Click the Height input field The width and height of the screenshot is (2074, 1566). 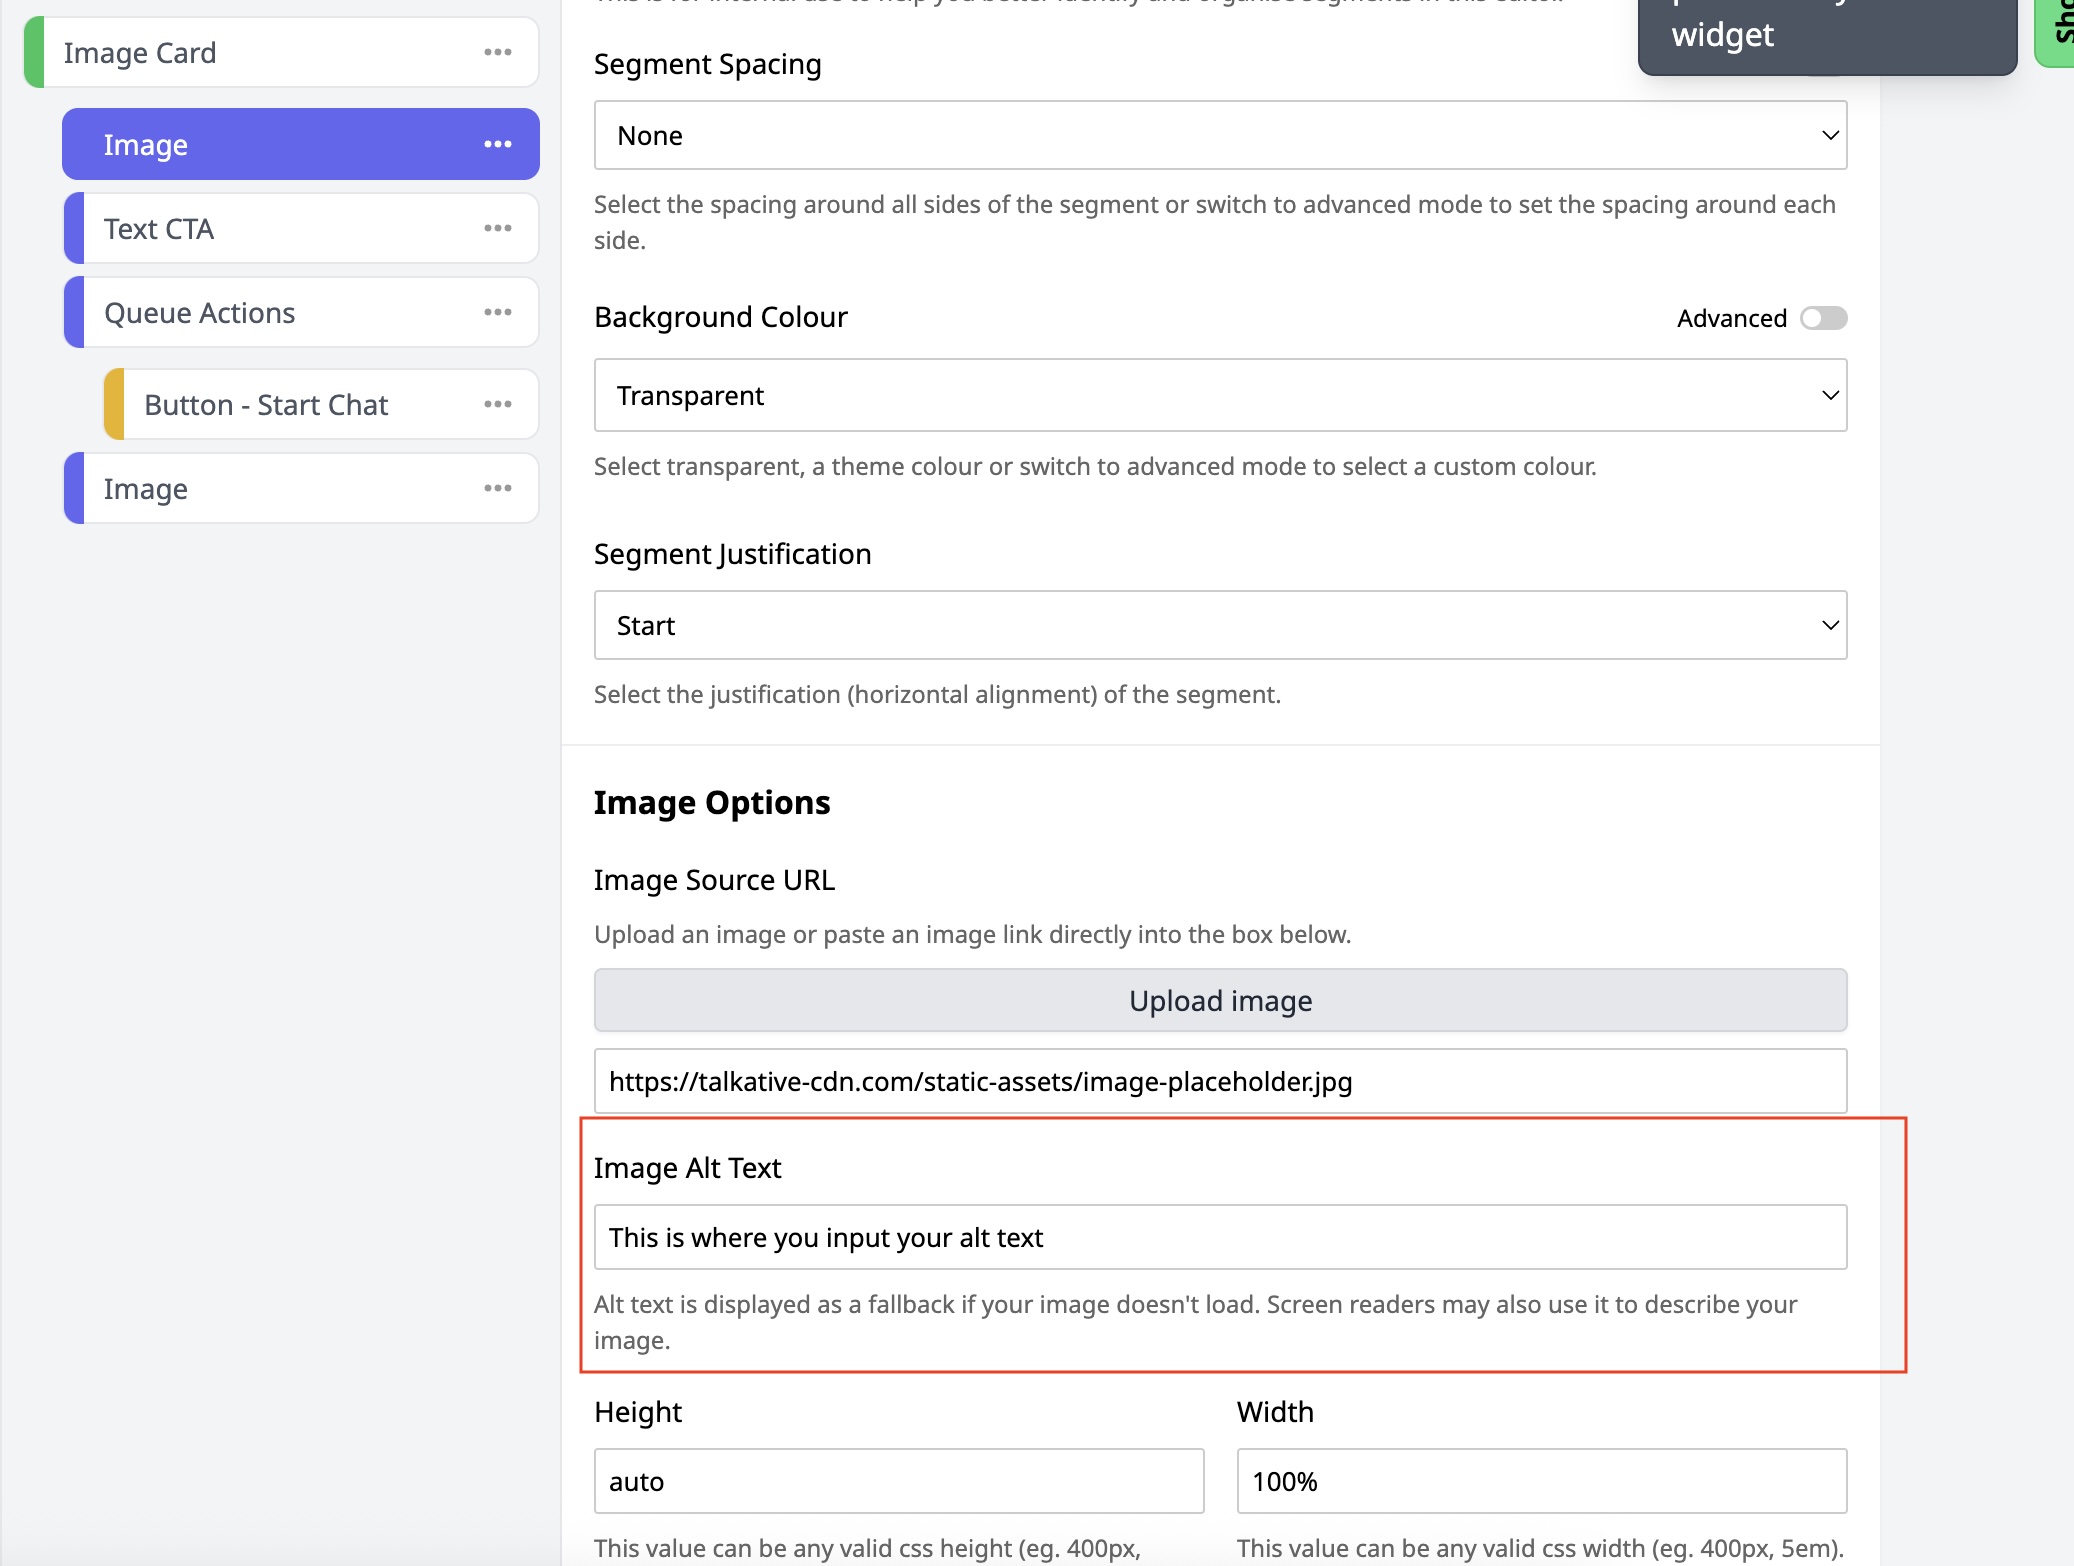tap(898, 1482)
